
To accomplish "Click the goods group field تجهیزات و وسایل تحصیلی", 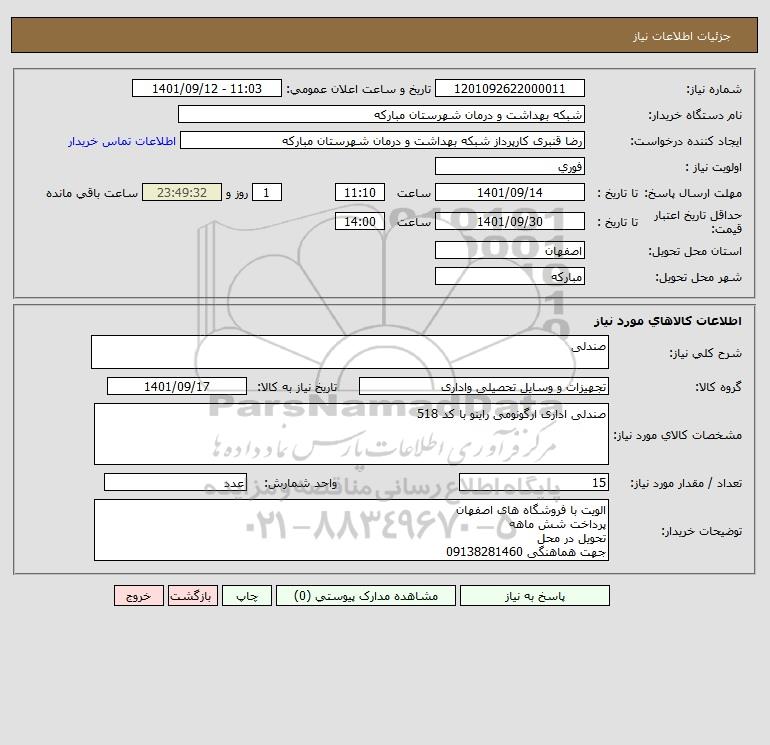I will pyautogui.click(x=484, y=386).
